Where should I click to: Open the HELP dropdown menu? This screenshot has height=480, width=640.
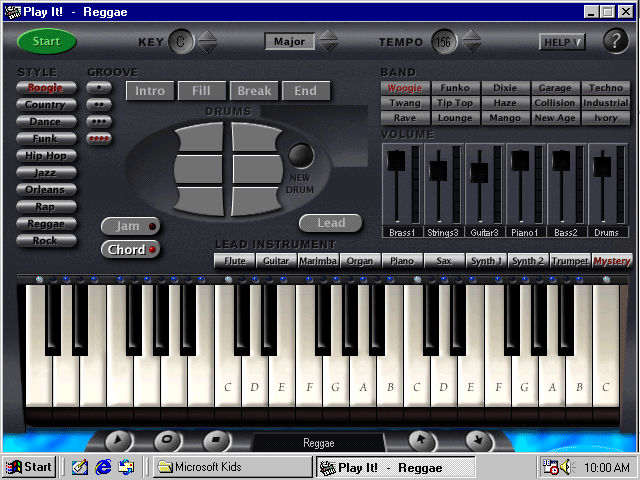(x=562, y=42)
